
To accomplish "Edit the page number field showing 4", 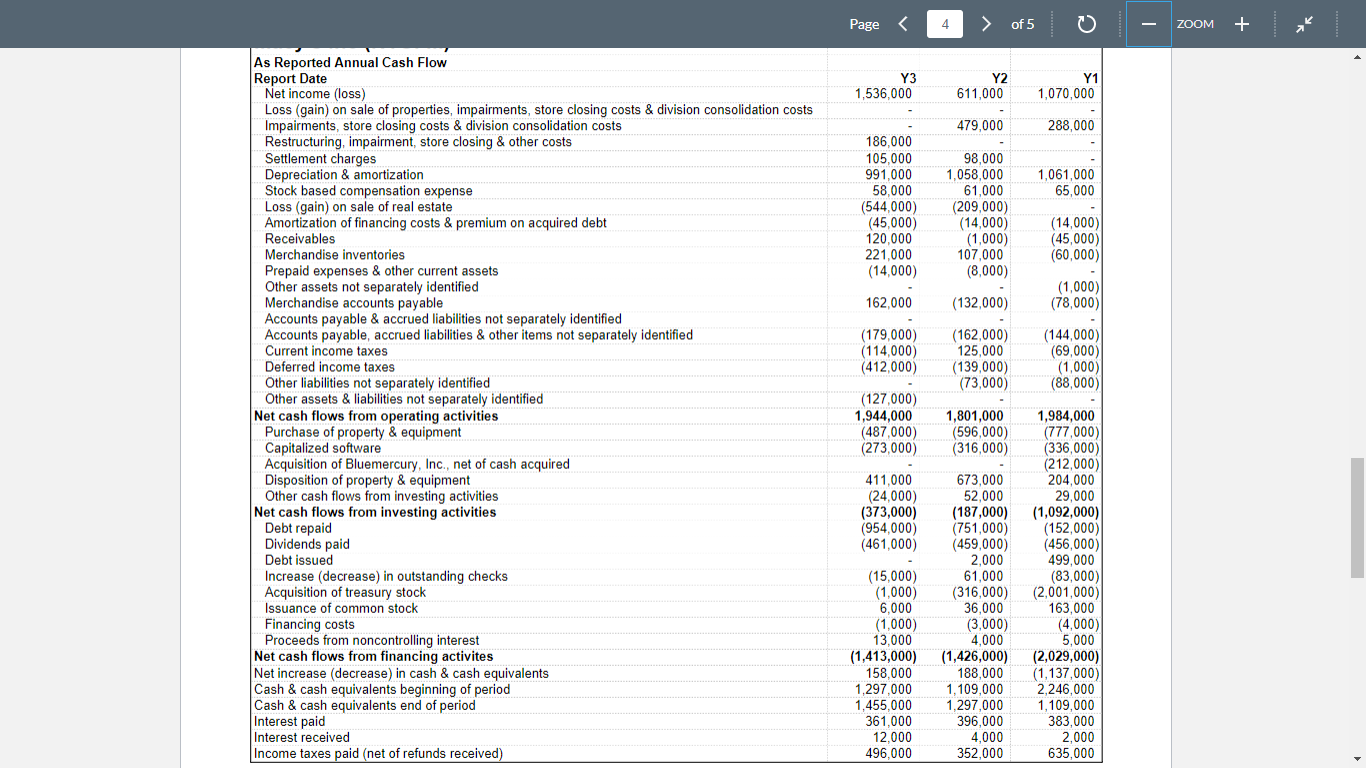I will pos(945,24).
